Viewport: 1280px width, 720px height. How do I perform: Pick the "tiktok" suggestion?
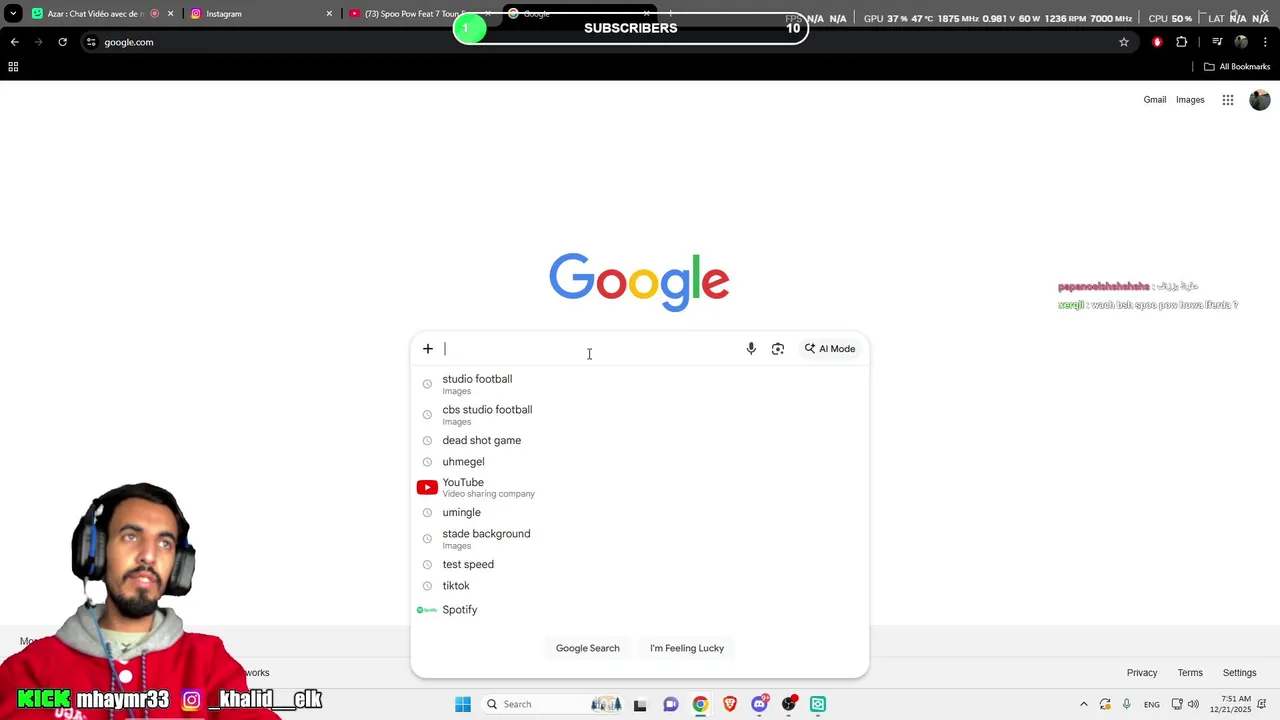click(x=640, y=586)
